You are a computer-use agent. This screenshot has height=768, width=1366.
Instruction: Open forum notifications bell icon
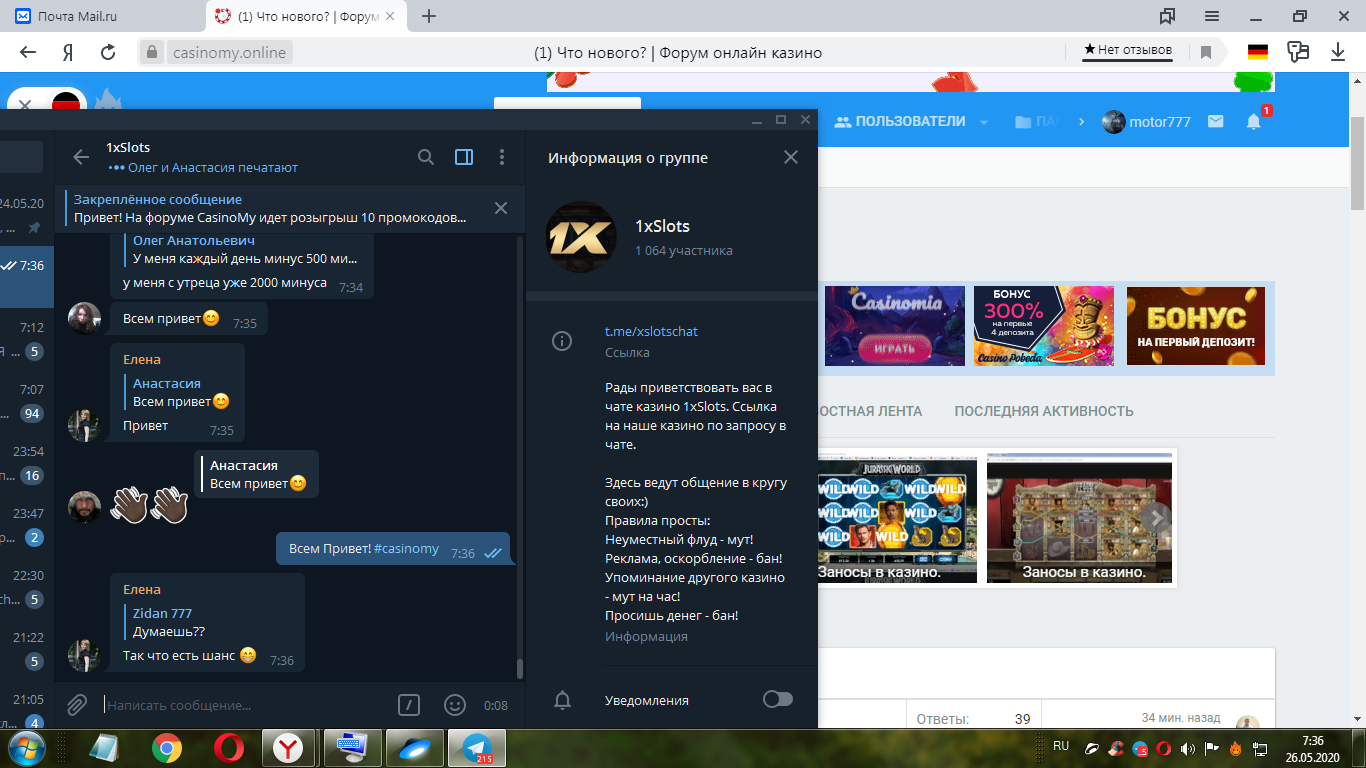point(1253,122)
